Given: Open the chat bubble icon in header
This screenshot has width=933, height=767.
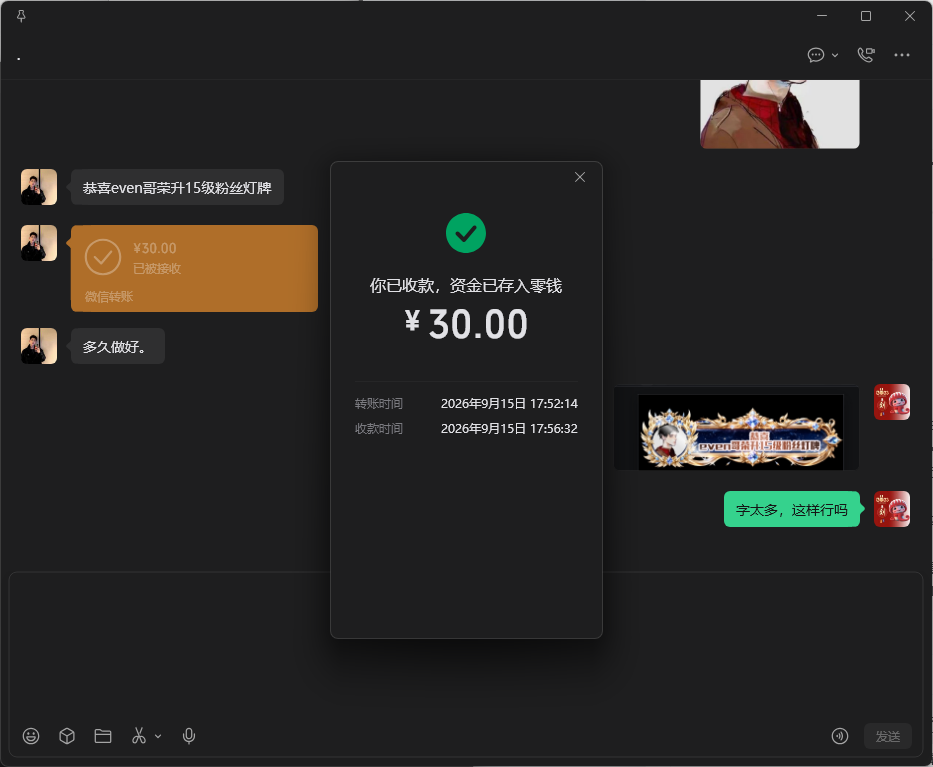Looking at the screenshot, I should 815,55.
